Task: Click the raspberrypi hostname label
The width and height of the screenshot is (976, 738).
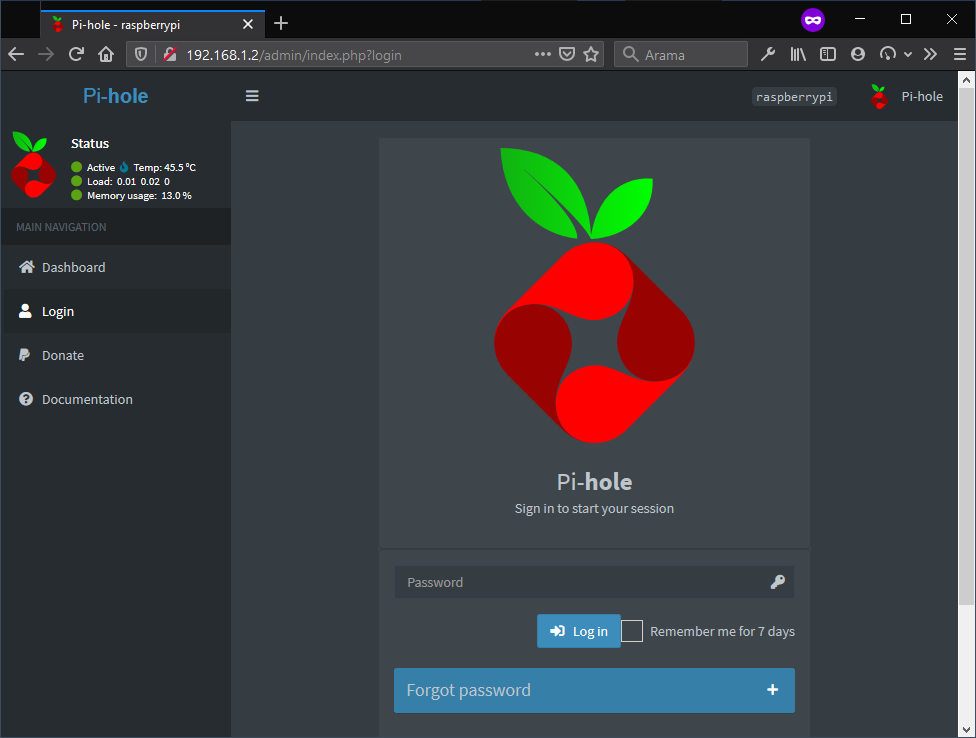Action: click(x=794, y=97)
